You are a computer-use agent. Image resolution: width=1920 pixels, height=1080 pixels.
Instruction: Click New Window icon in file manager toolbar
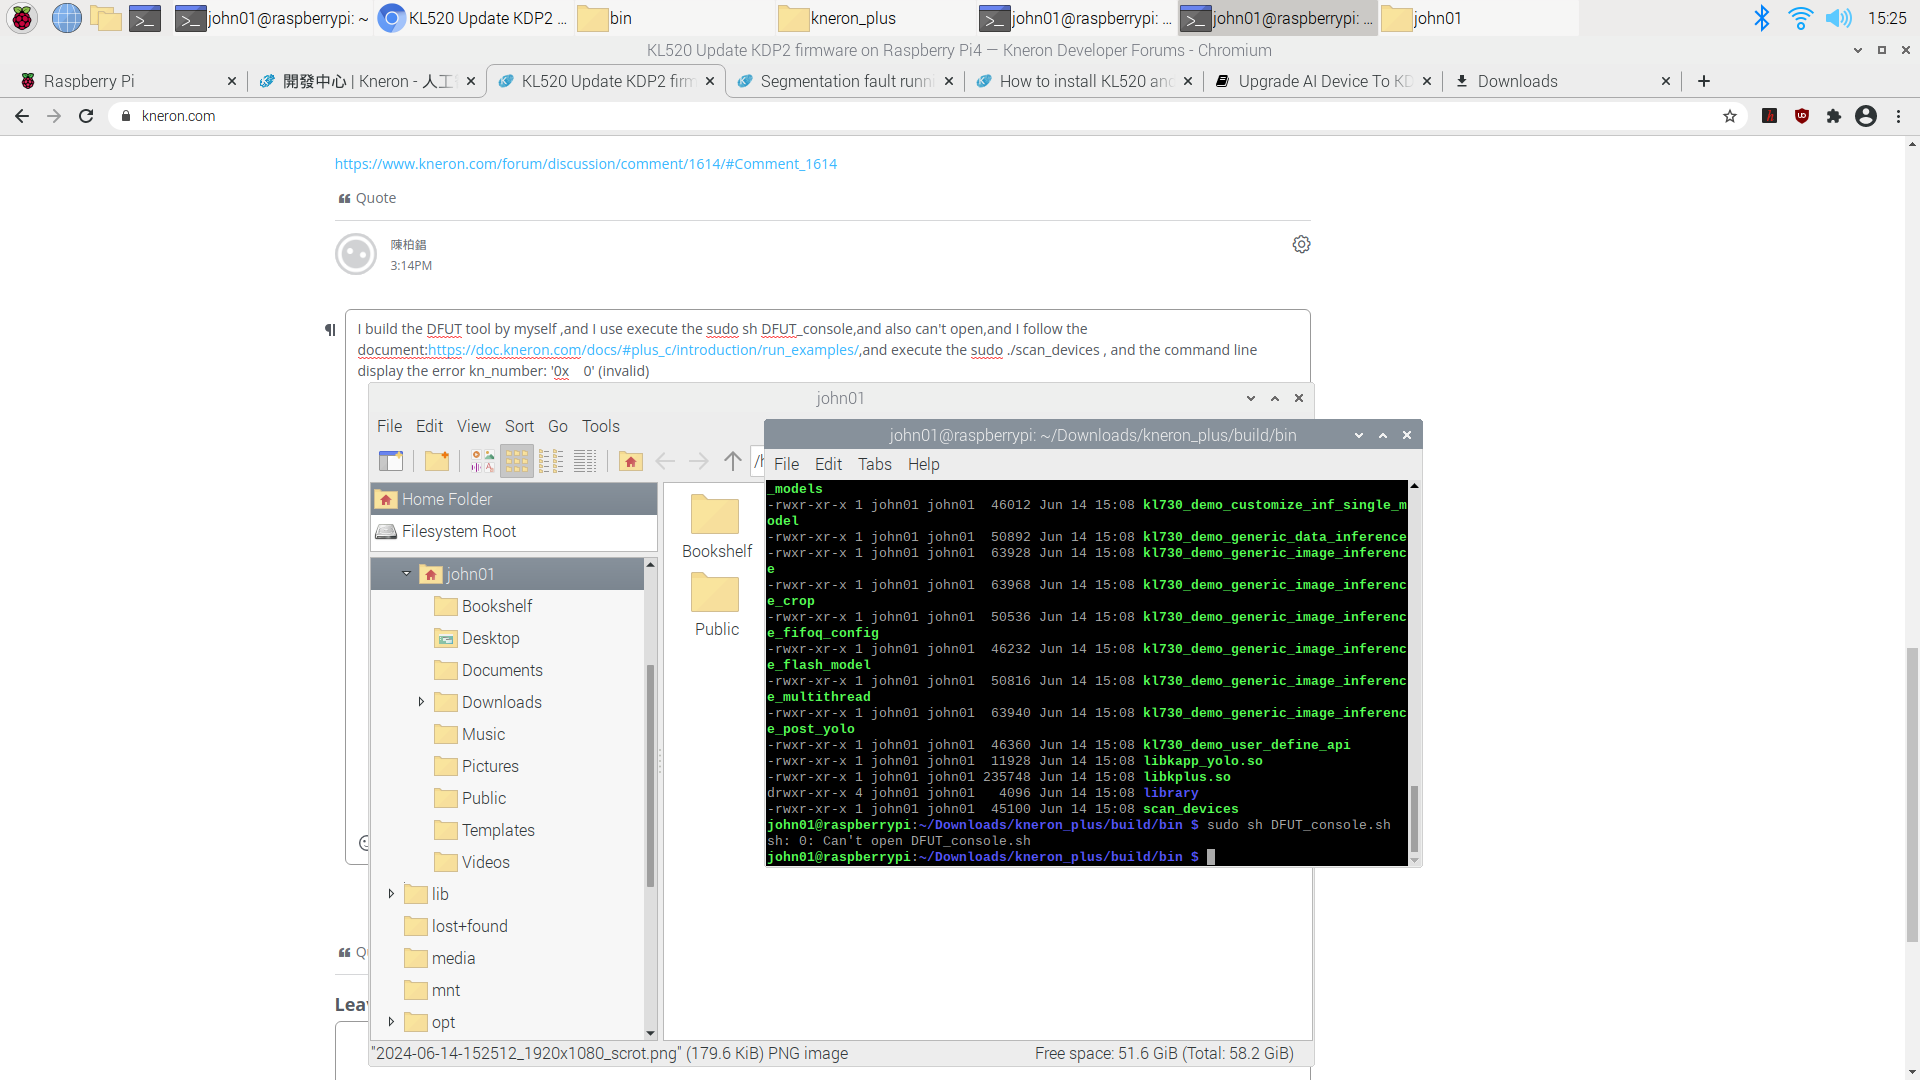pos(391,461)
